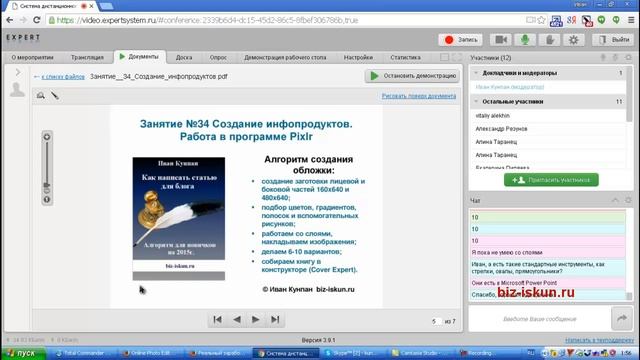Open the Настройки tab
This screenshot has width=640, height=360.
(x=358, y=58)
